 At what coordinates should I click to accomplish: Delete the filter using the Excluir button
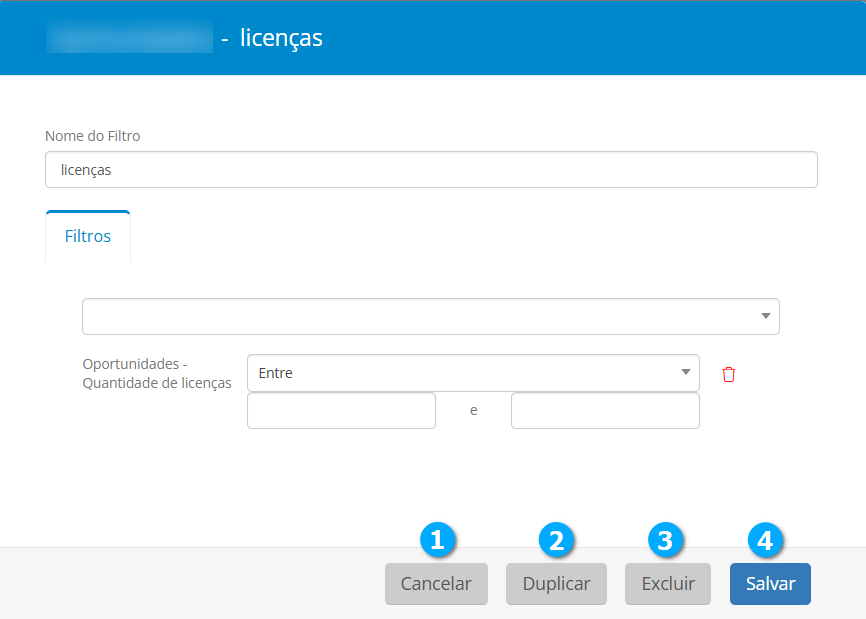[667, 584]
